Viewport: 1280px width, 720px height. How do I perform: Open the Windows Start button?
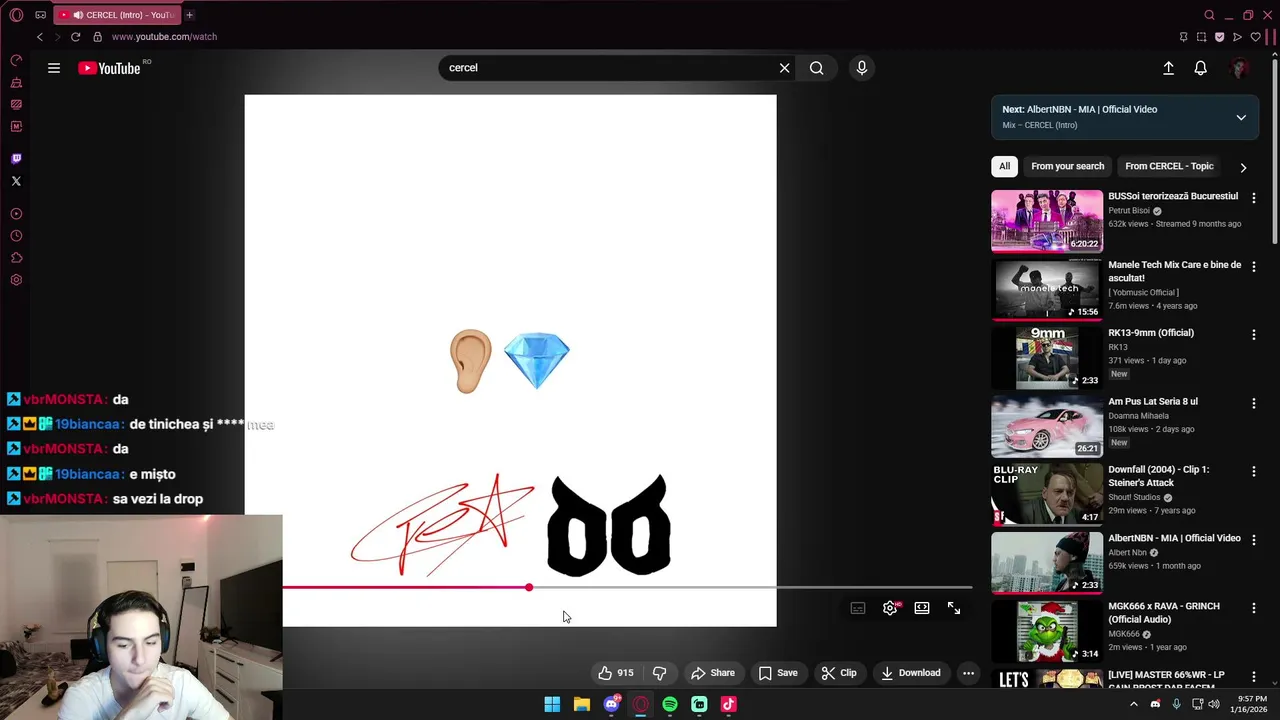pos(552,704)
